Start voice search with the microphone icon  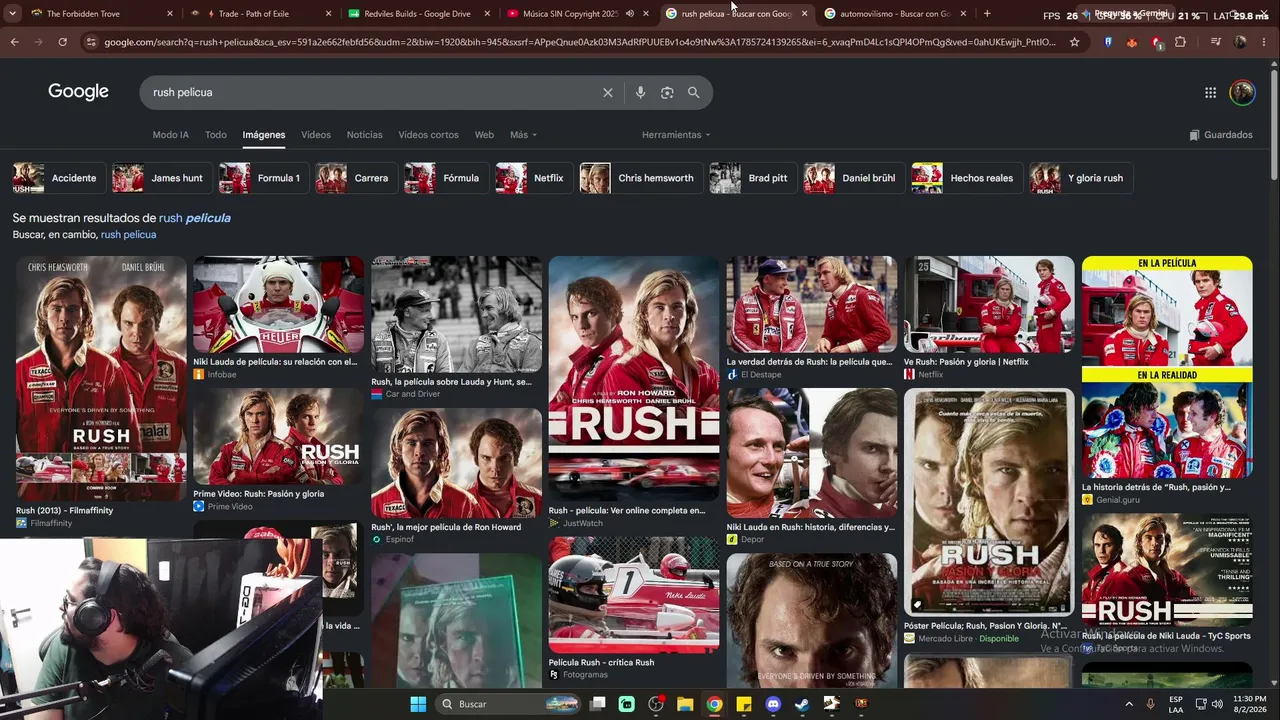coord(640,92)
